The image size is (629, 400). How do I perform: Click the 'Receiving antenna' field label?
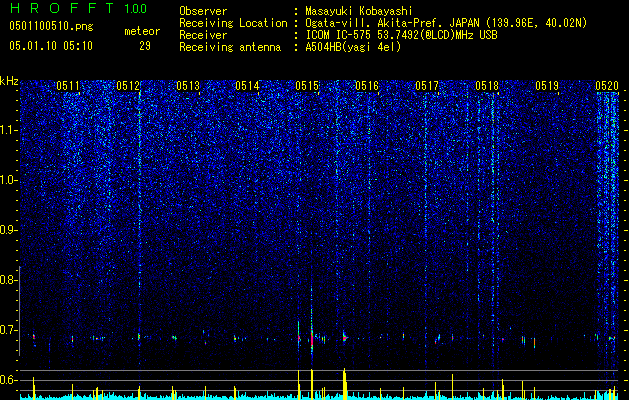[x=230, y=47]
